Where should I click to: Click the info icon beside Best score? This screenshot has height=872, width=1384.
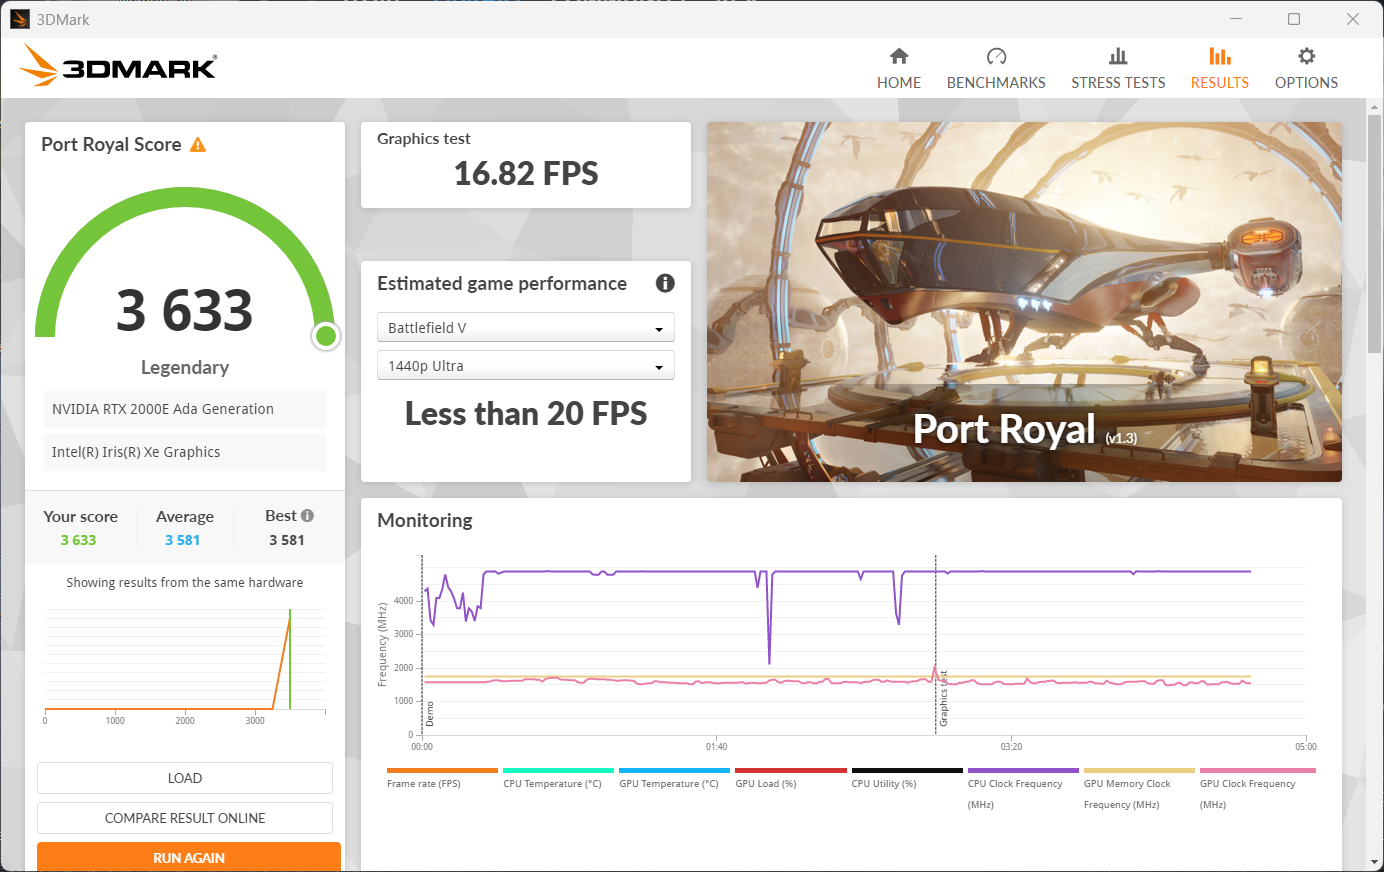pyautogui.click(x=307, y=516)
